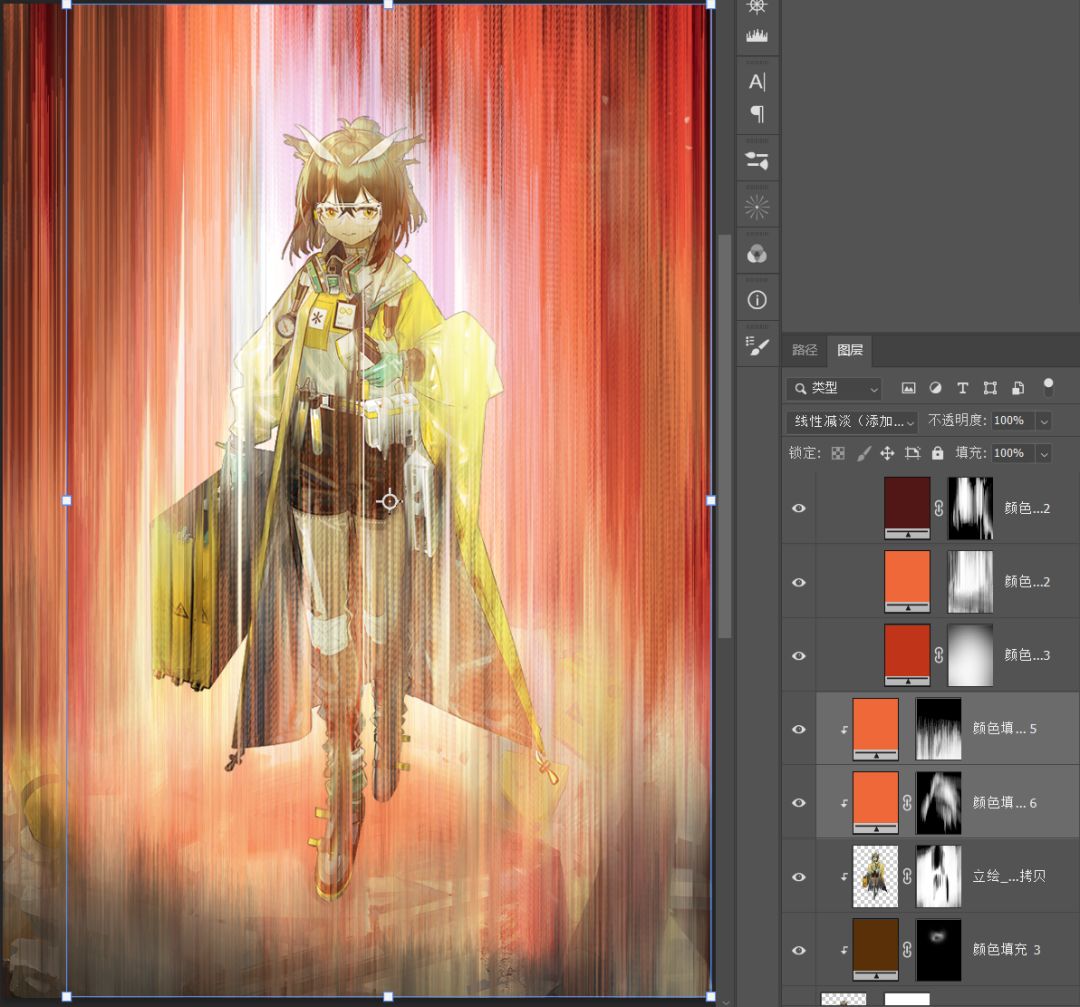Screen dimensions: 1080x1007
Task: Open the Histogram panel icon
Action: pos(757,37)
